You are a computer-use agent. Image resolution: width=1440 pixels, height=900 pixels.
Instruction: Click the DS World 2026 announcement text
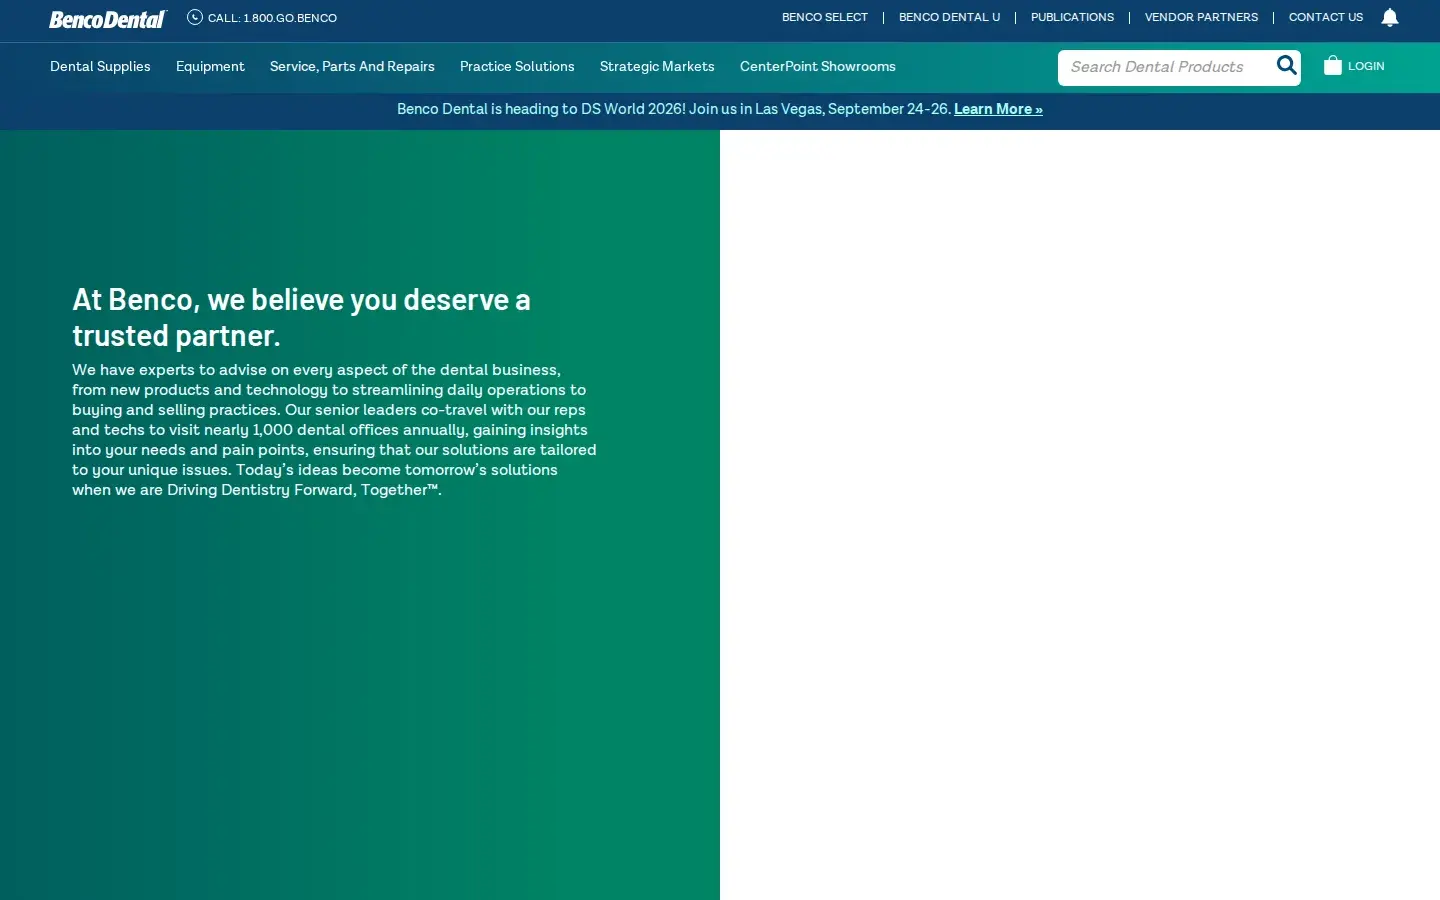click(x=674, y=109)
